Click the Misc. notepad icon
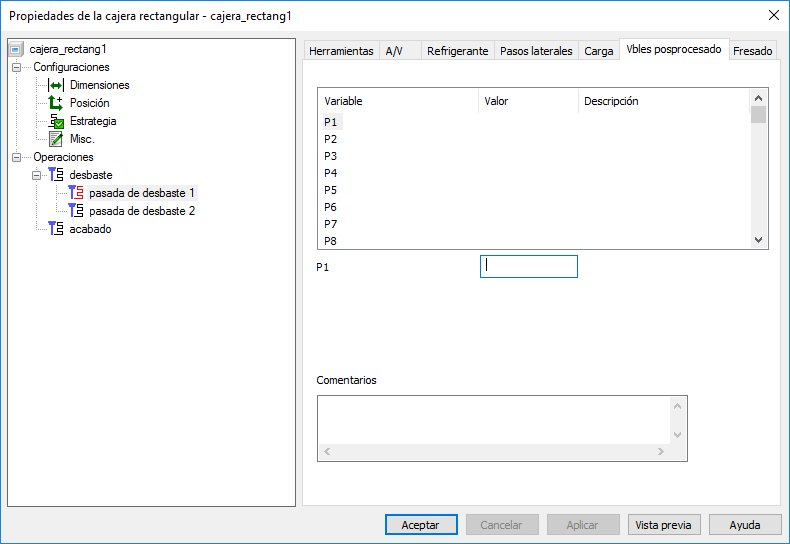Screen dimensions: 790x544 click(x=56, y=139)
